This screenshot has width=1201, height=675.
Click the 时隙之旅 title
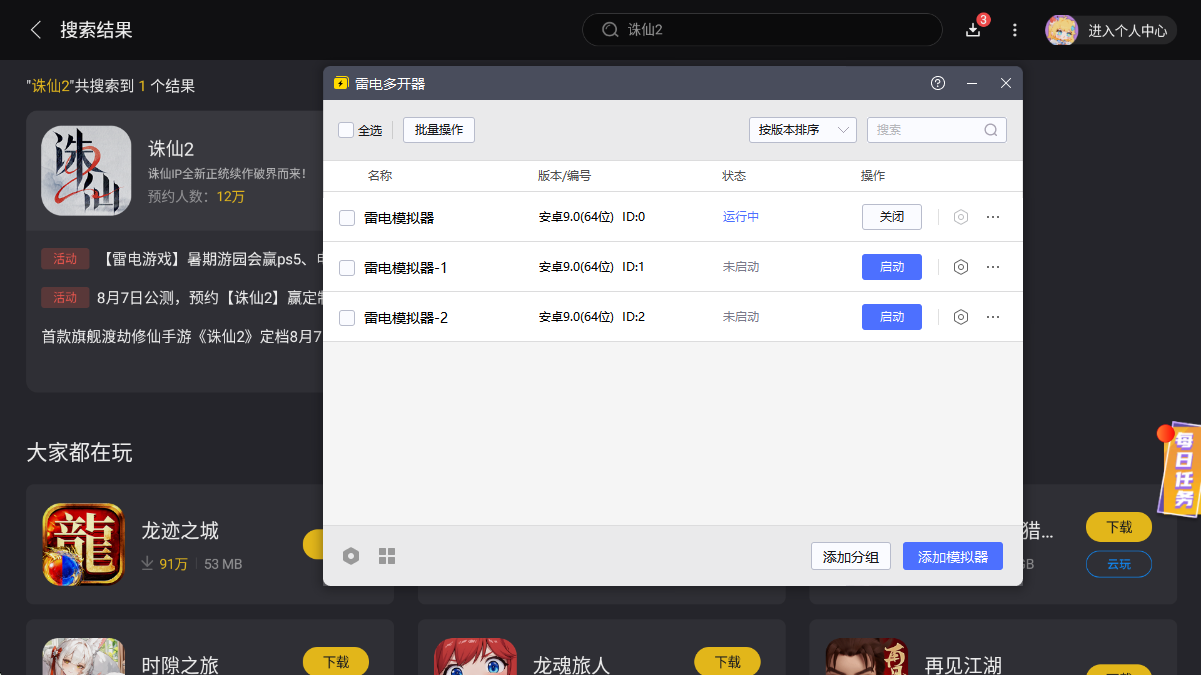[x=180, y=665]
